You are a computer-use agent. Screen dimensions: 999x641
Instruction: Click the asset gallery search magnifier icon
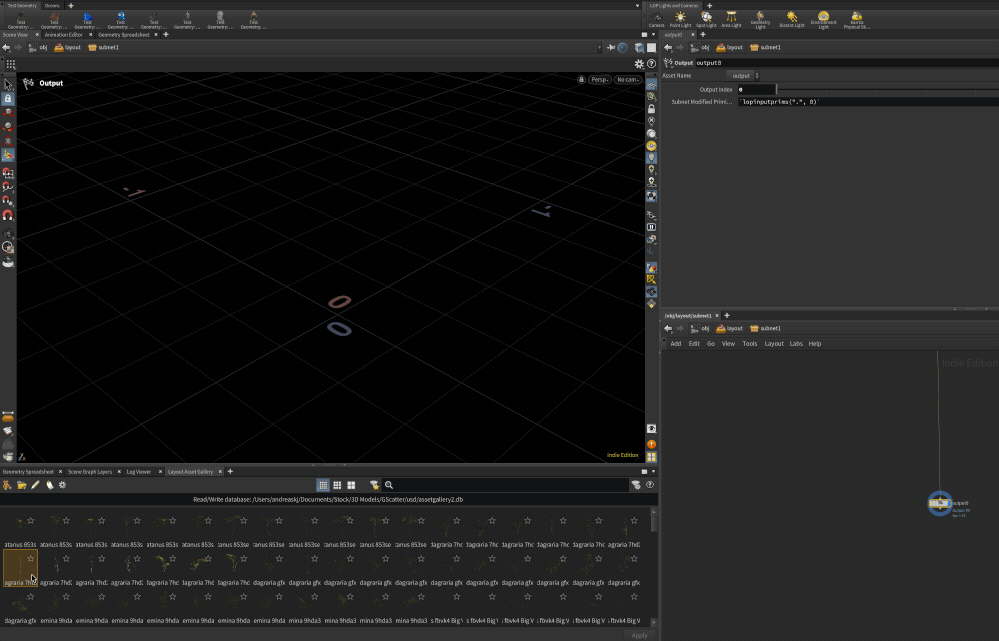389,485
